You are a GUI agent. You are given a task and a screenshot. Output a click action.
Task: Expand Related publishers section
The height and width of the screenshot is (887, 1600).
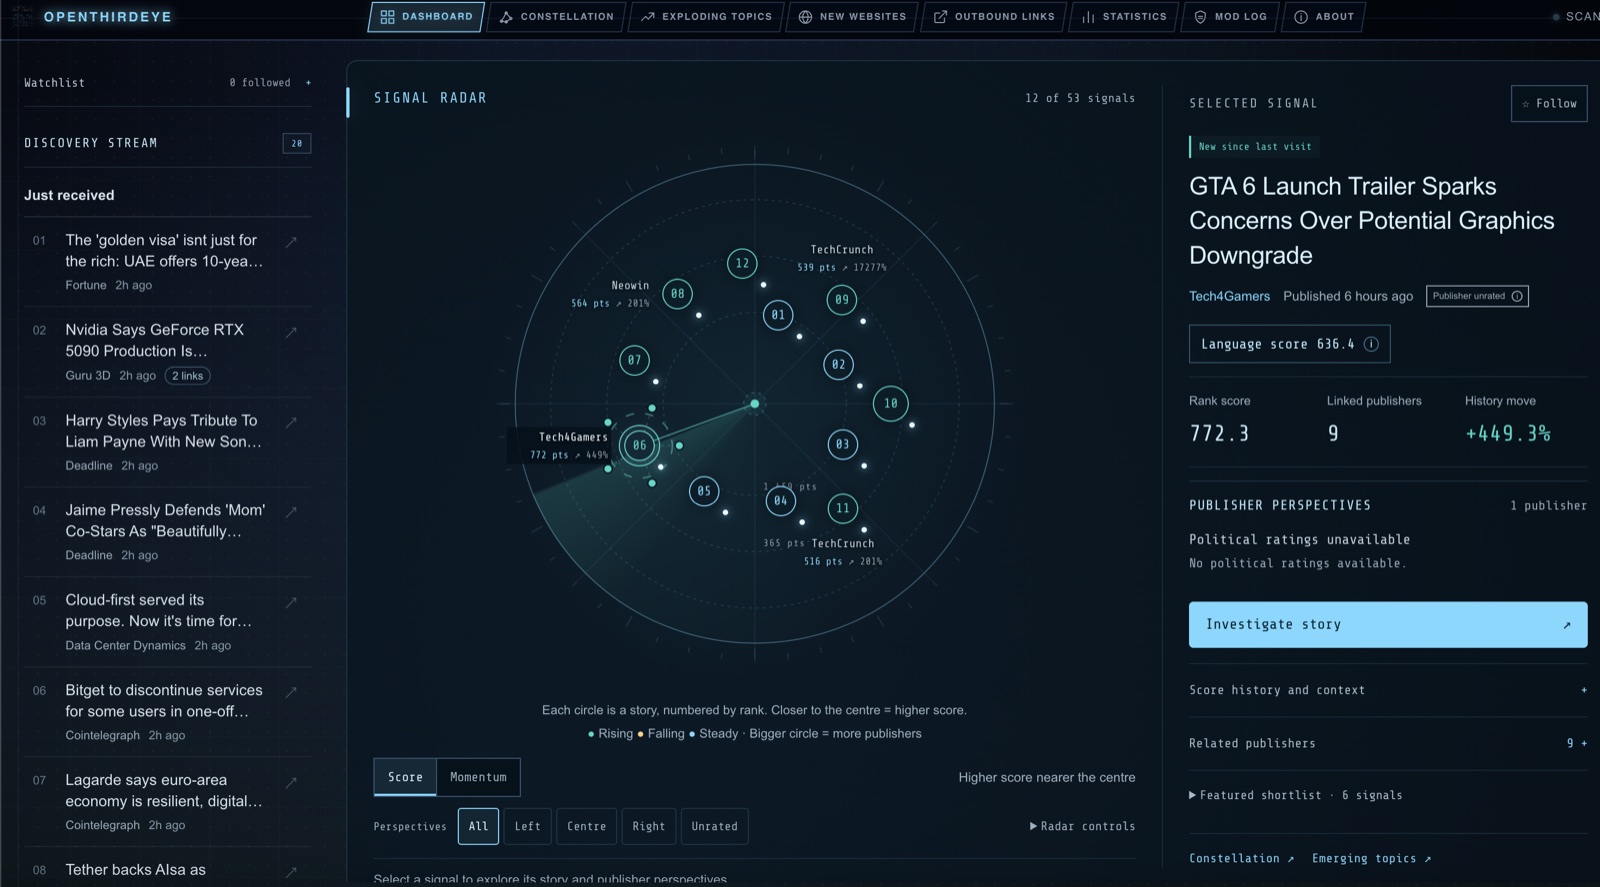pos(1388,743)
